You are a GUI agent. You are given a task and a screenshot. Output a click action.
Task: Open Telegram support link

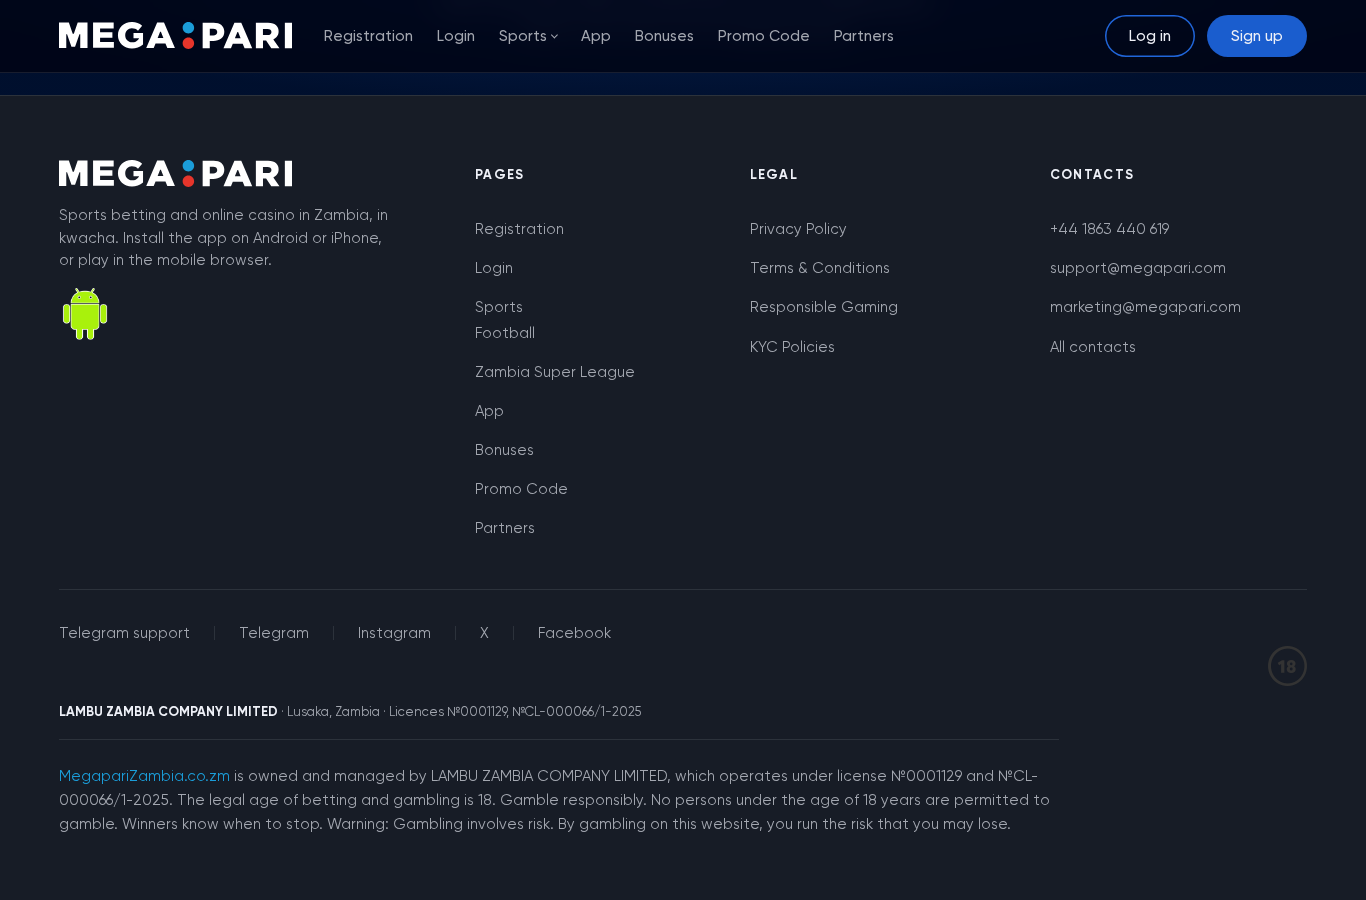(124, 633)
